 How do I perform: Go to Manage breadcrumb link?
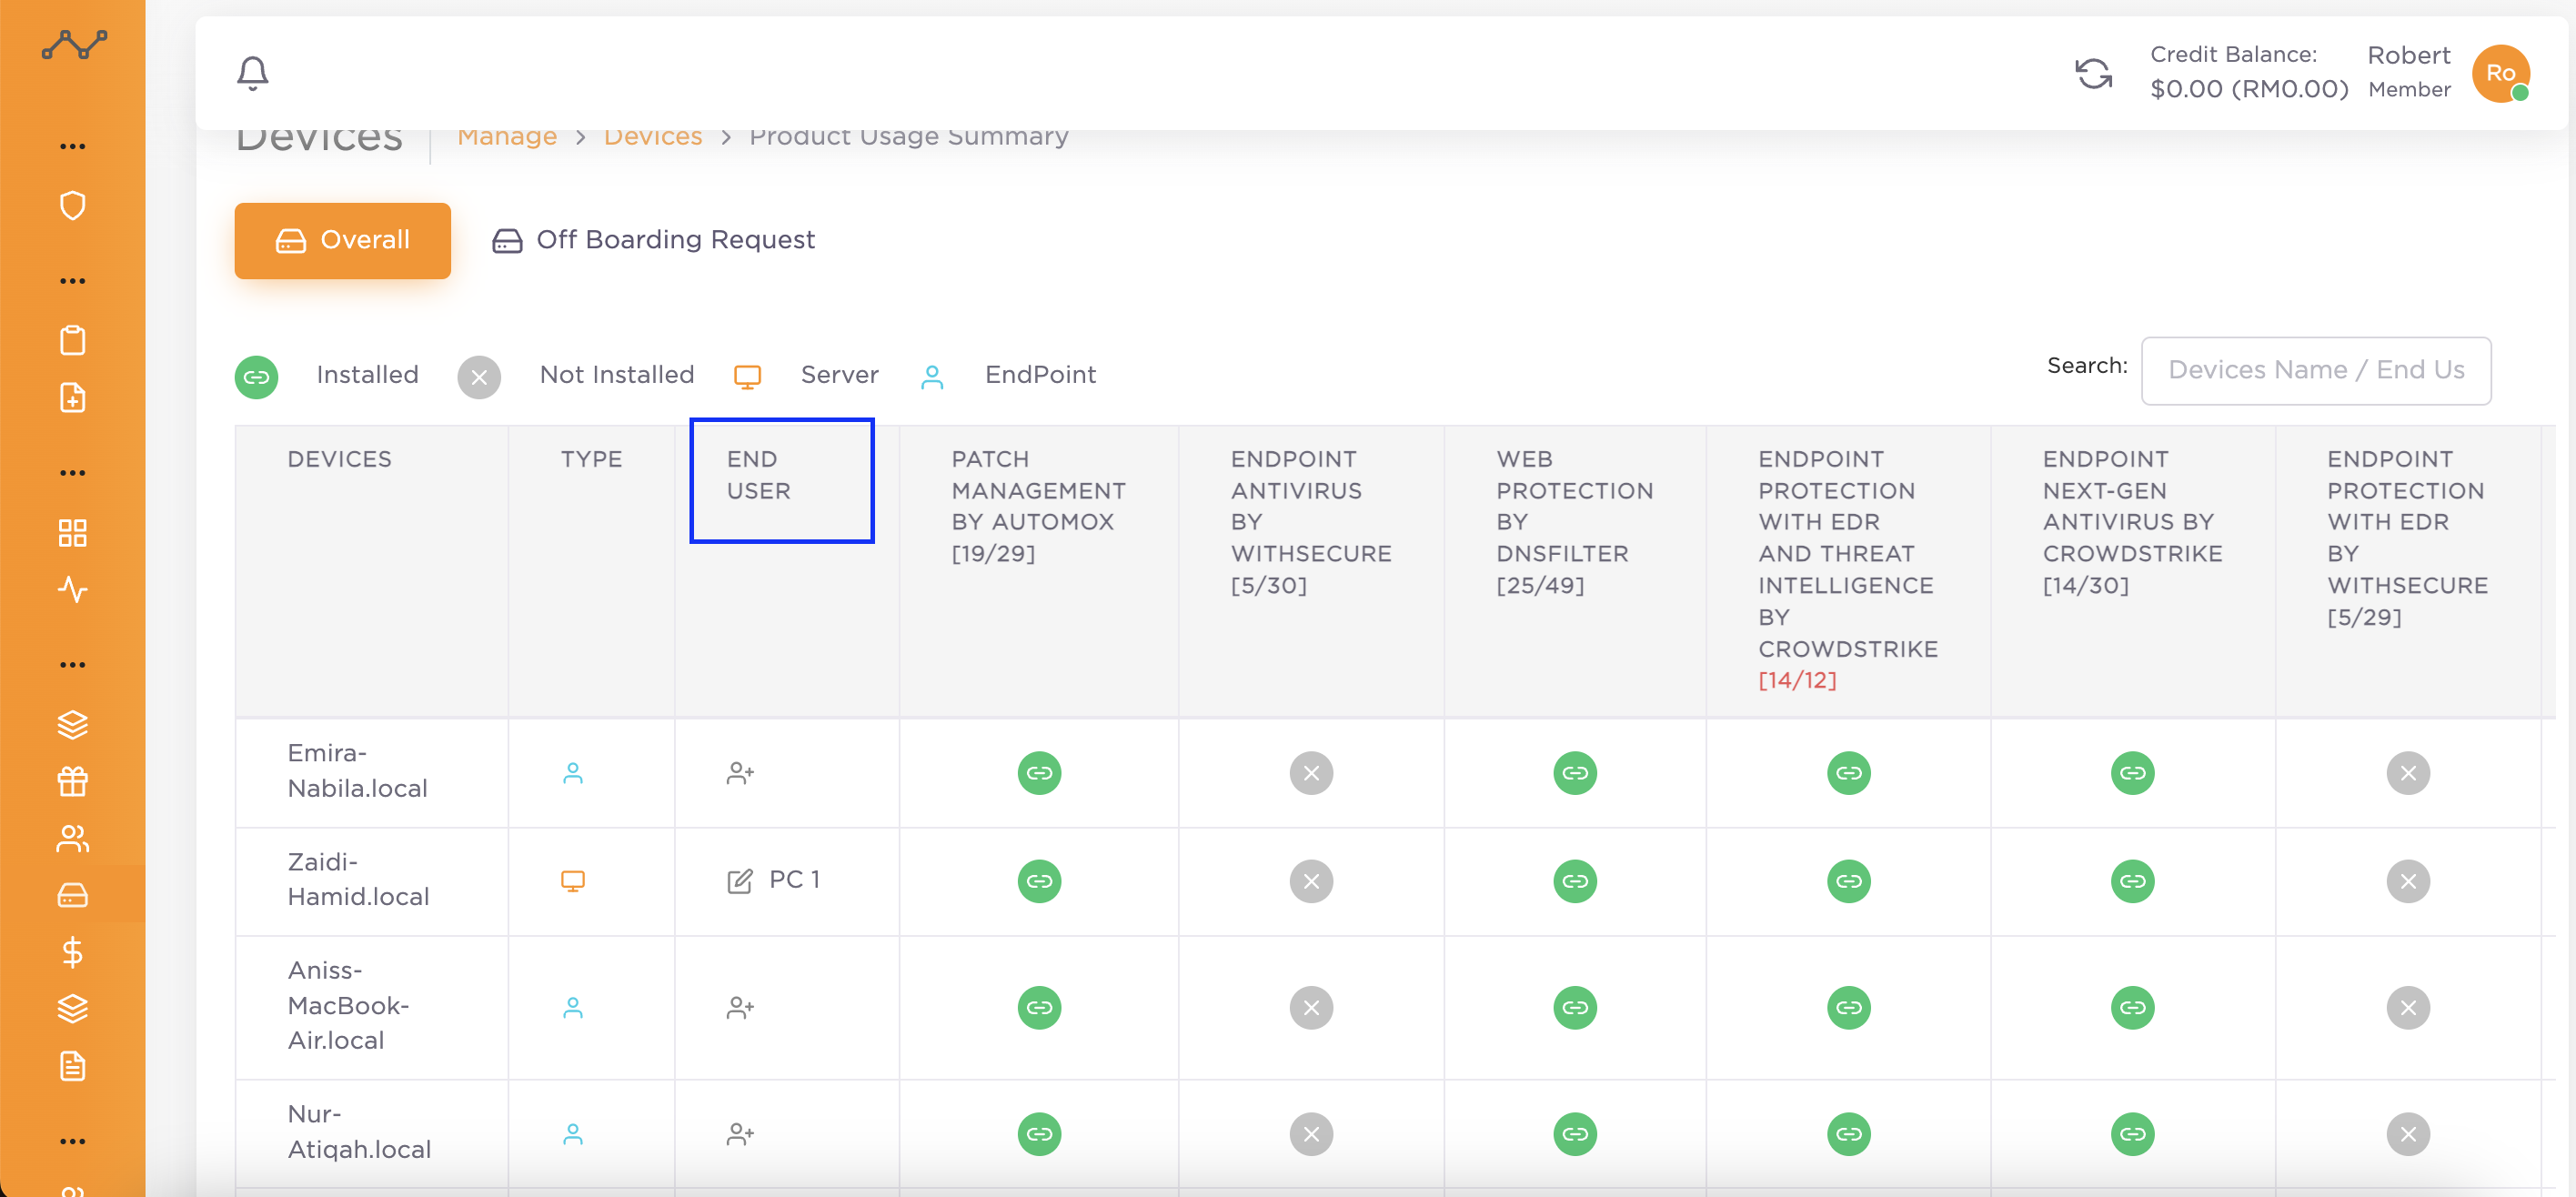point(507,136)
